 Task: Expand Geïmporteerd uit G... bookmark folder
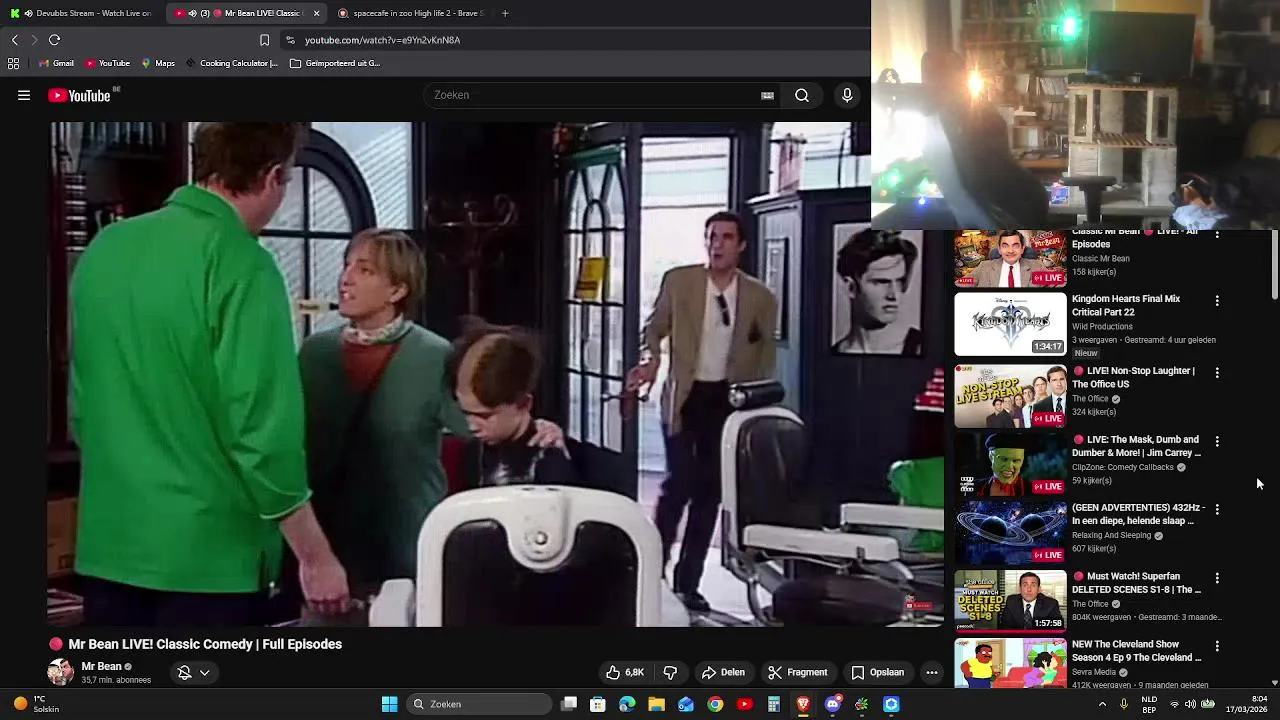click(335, 63)
